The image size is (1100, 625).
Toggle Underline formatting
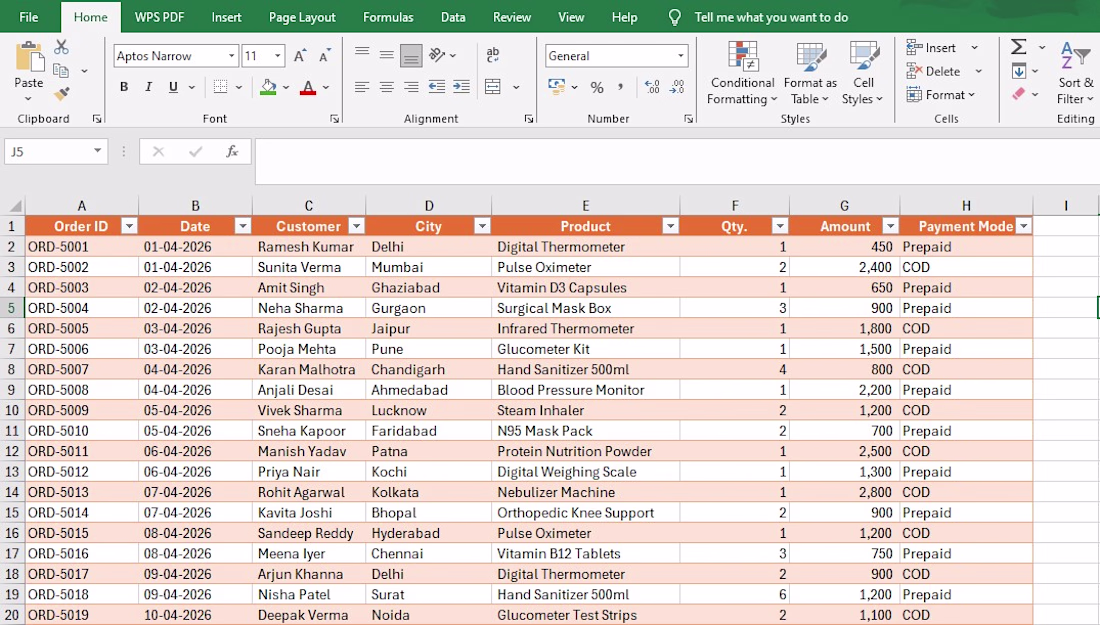[173, 87]
